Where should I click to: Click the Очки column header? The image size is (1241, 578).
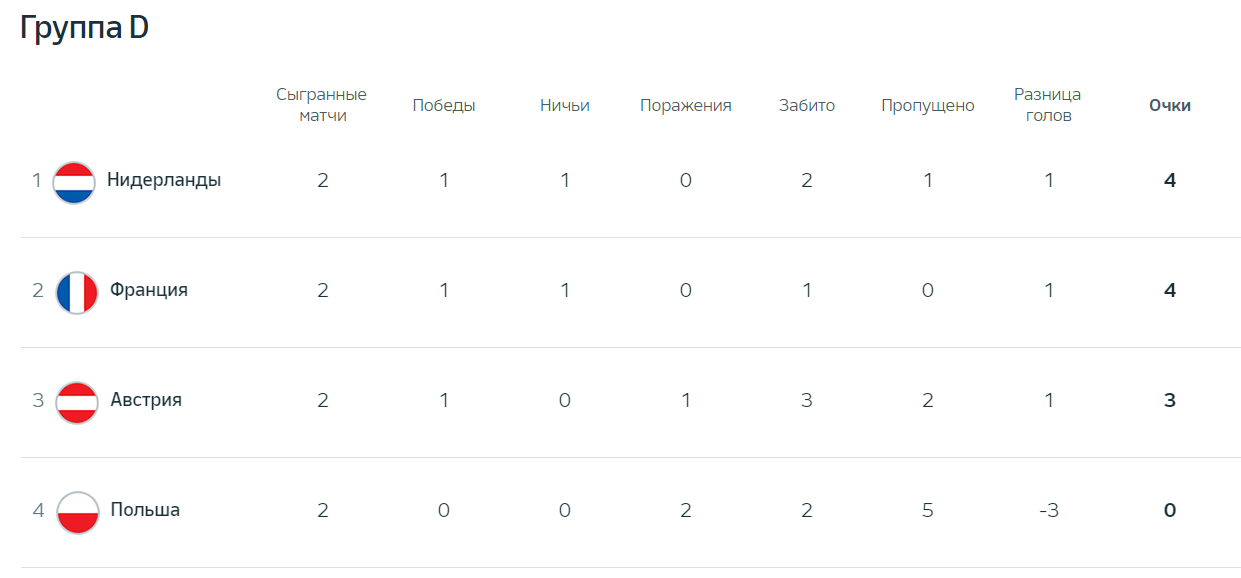(1170, 105)
